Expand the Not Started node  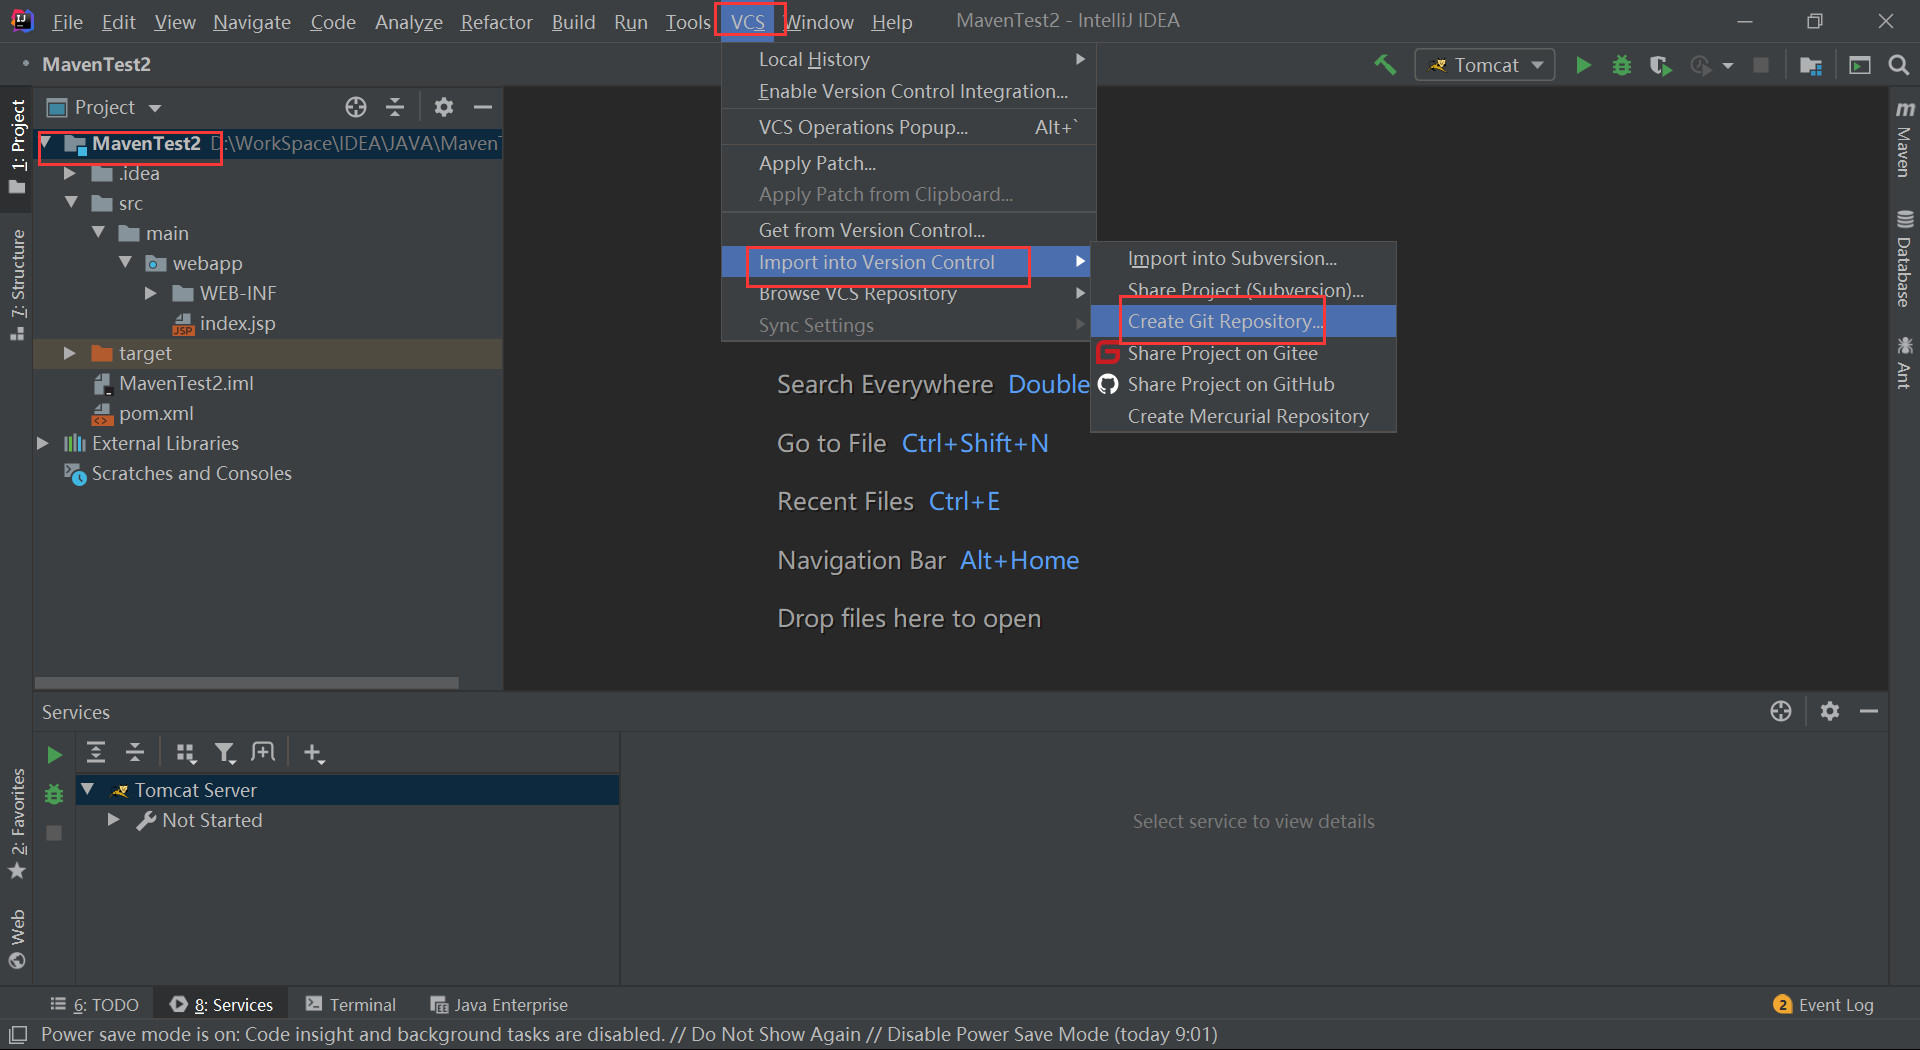(114, 820)
